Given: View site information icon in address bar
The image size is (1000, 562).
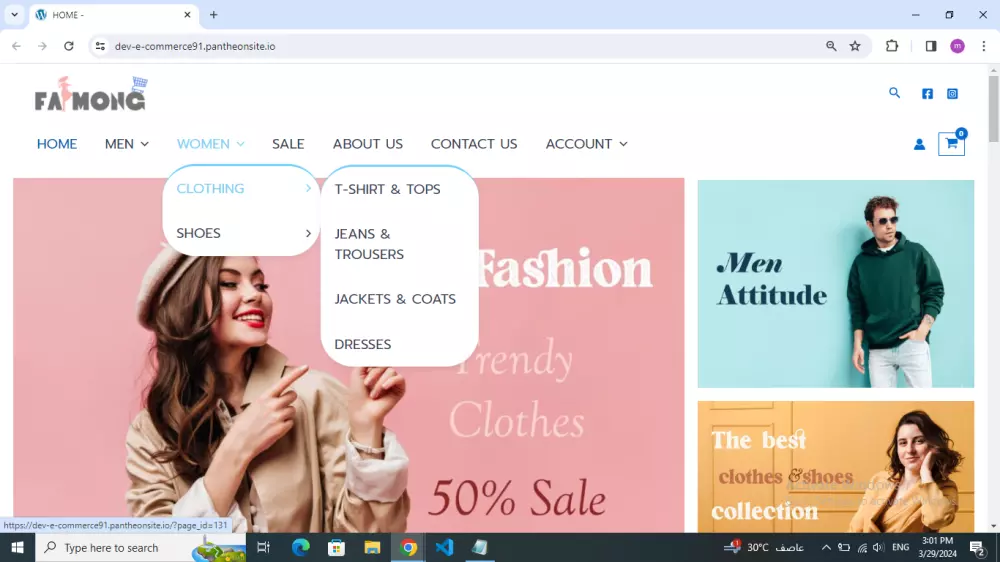Looking at the screenshot, I should pos(100,46).
